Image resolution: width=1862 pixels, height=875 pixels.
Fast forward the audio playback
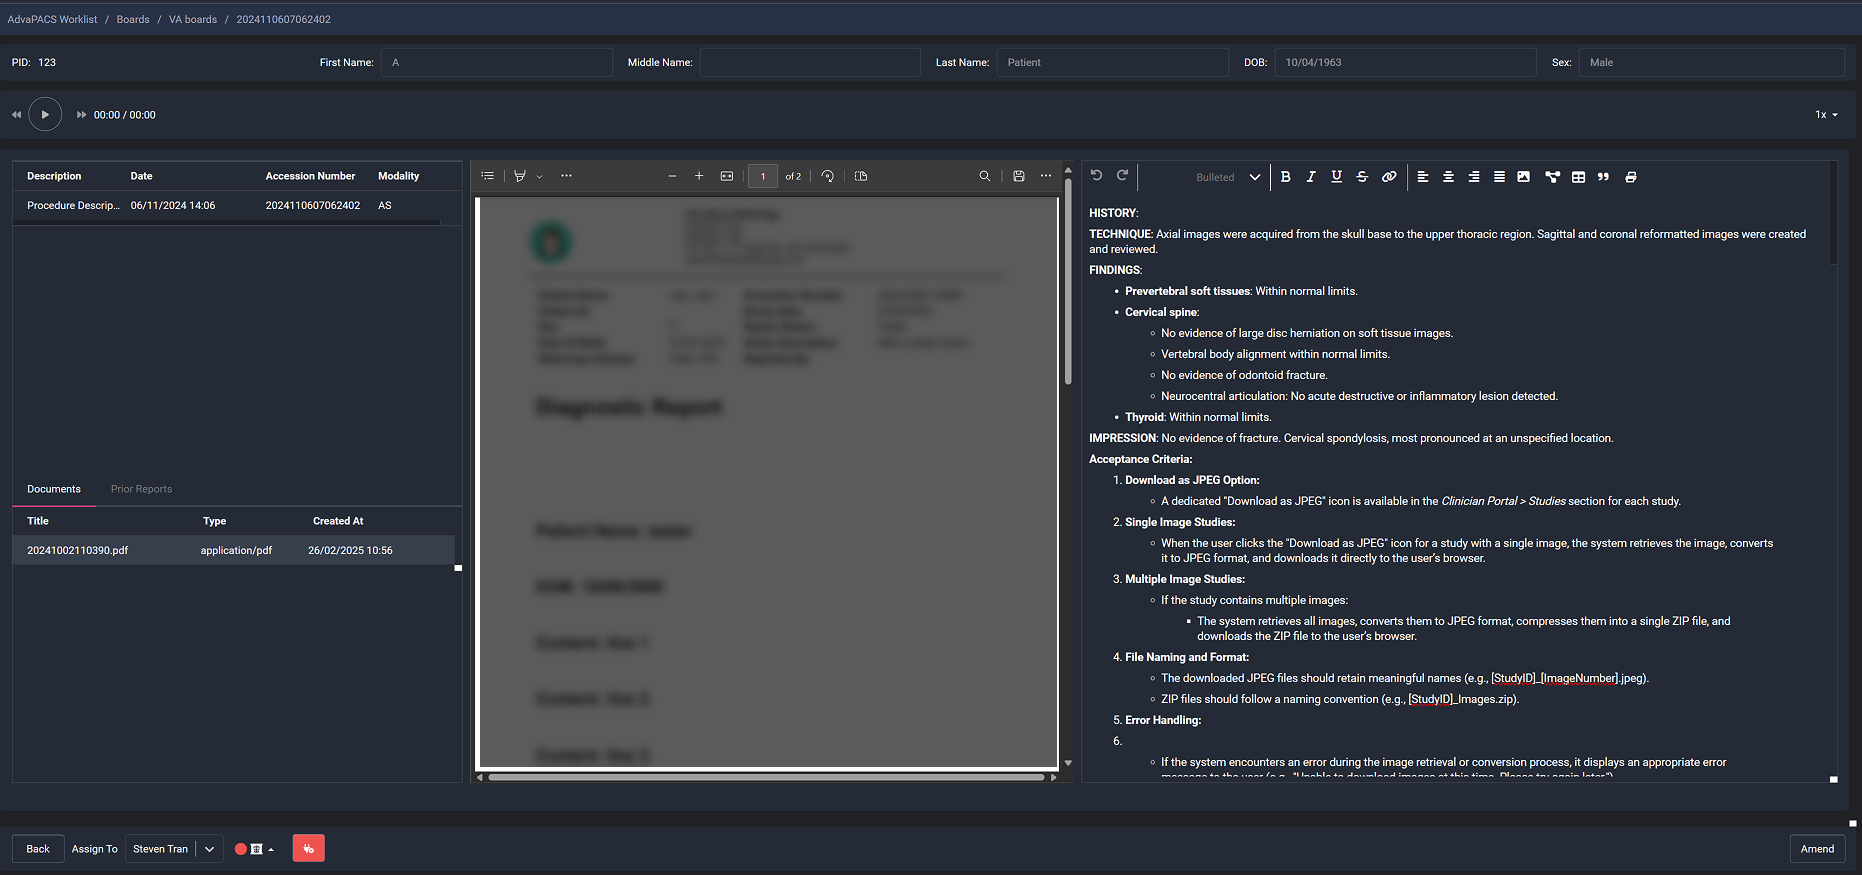(81, 115)
